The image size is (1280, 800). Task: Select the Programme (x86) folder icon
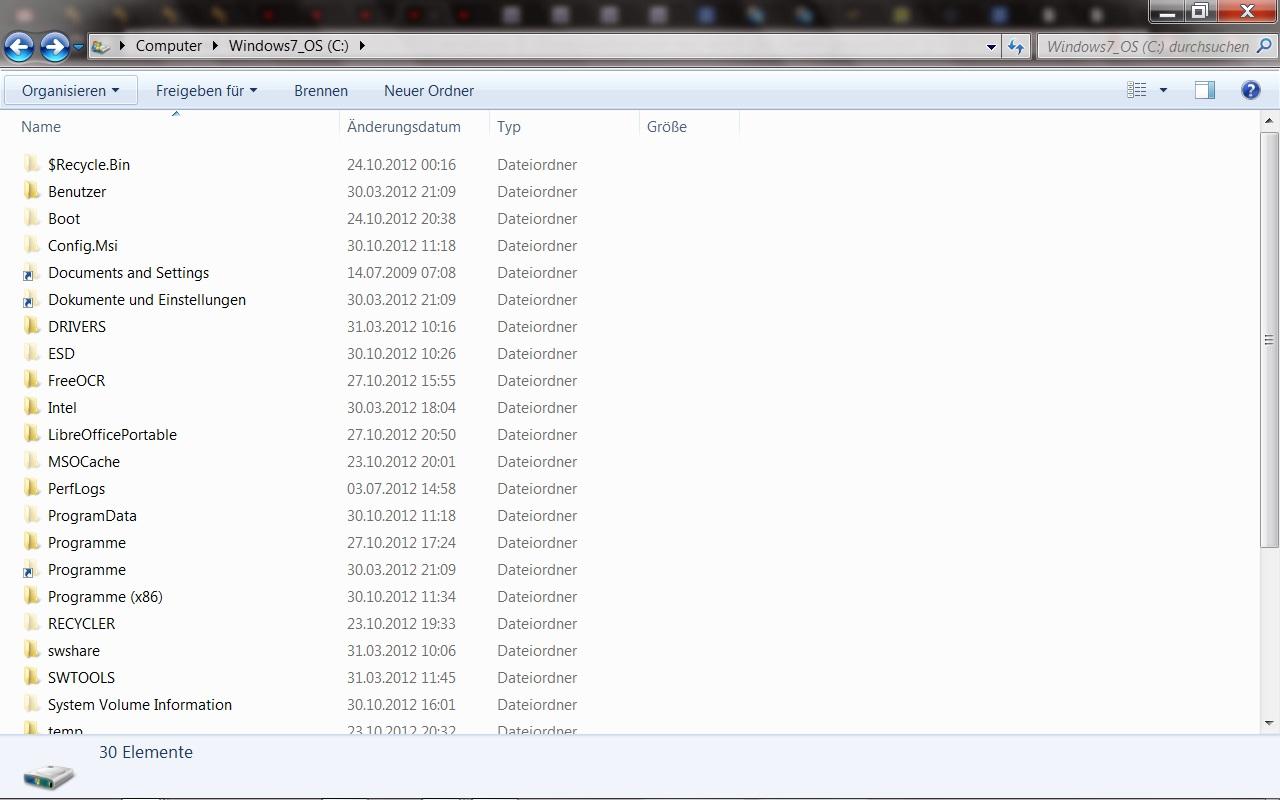32,596
